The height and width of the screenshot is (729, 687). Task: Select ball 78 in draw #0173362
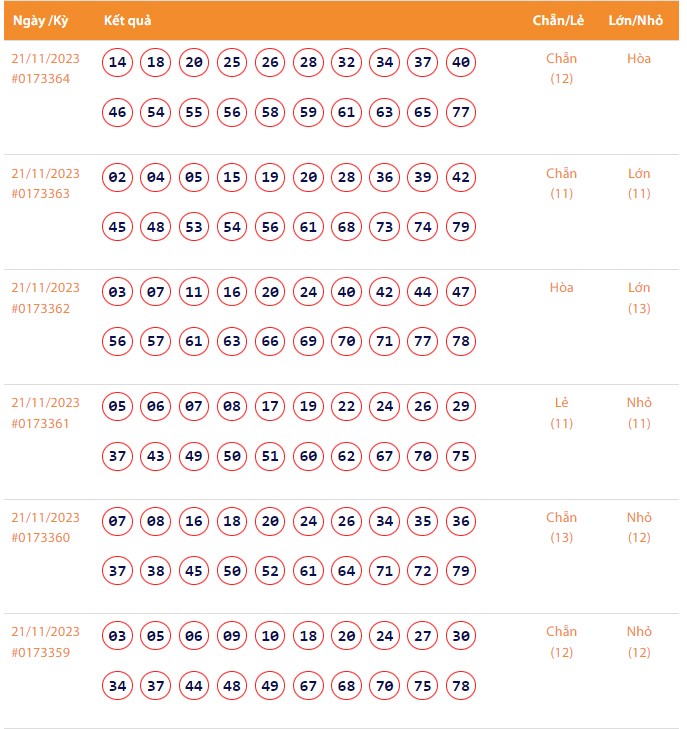click(461, 342)
